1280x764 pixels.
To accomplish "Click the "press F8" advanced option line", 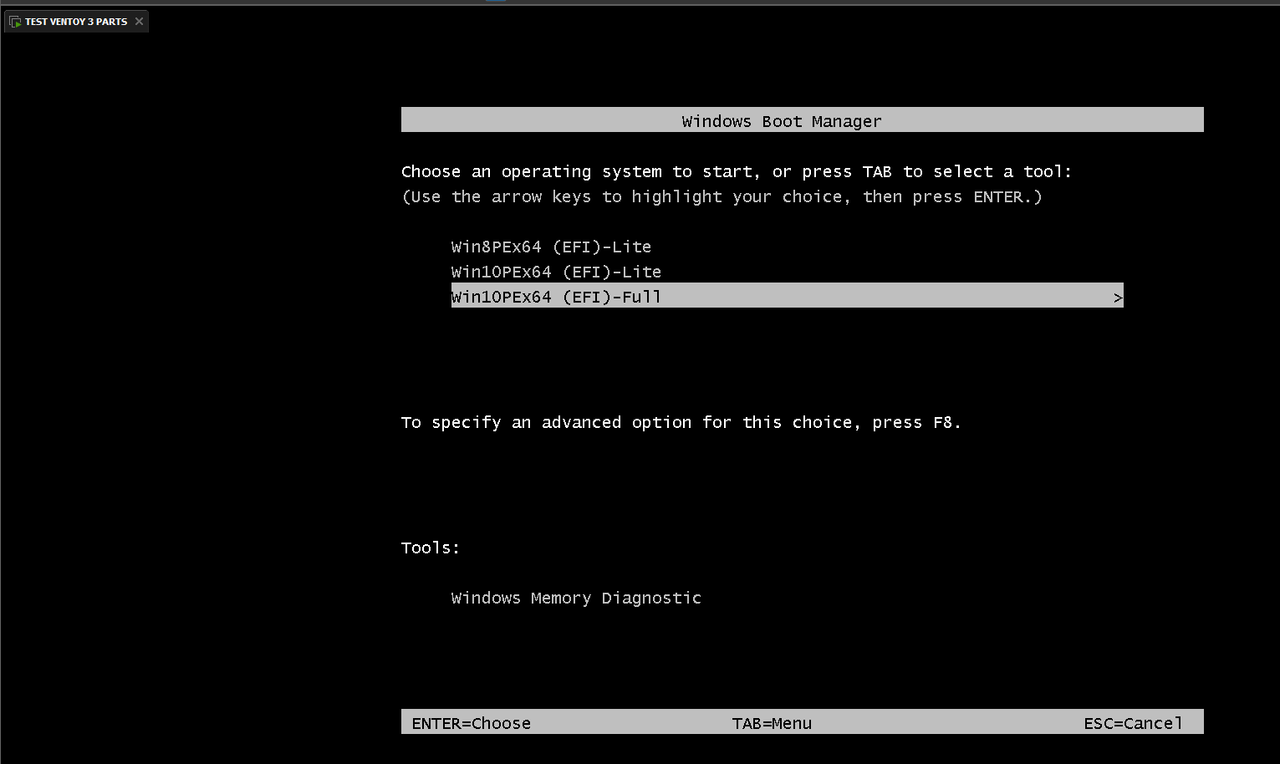I will click(681, 423).
